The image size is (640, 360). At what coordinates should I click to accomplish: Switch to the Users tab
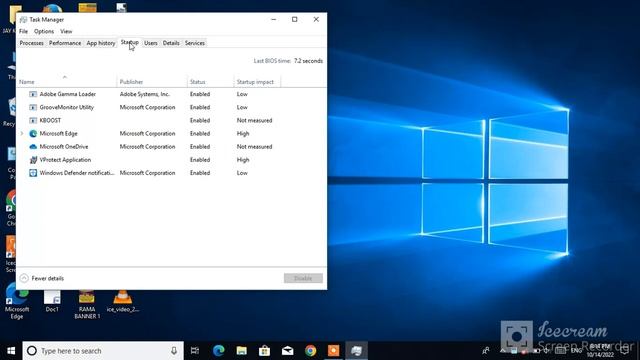click(x=151, y=43)
